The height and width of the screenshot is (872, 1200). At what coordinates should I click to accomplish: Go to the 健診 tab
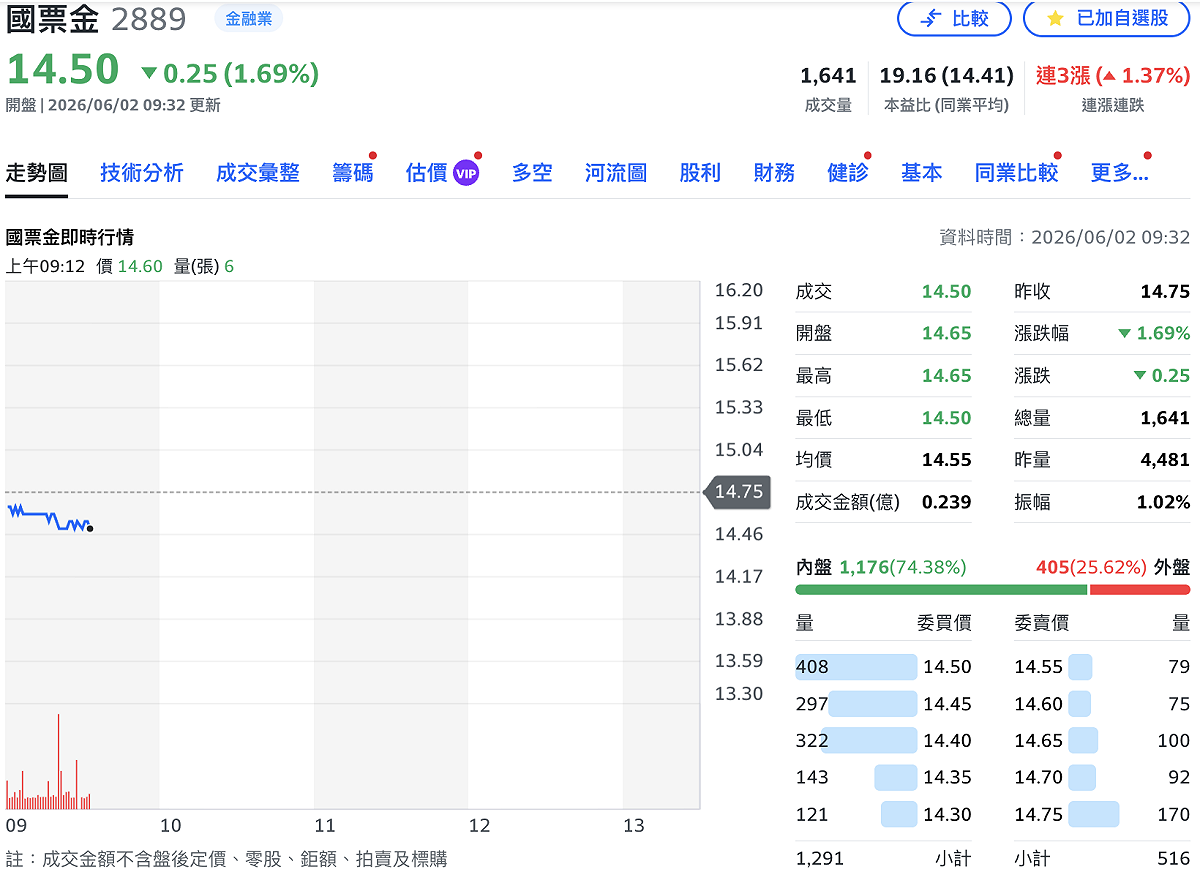[x=848, y=173]
